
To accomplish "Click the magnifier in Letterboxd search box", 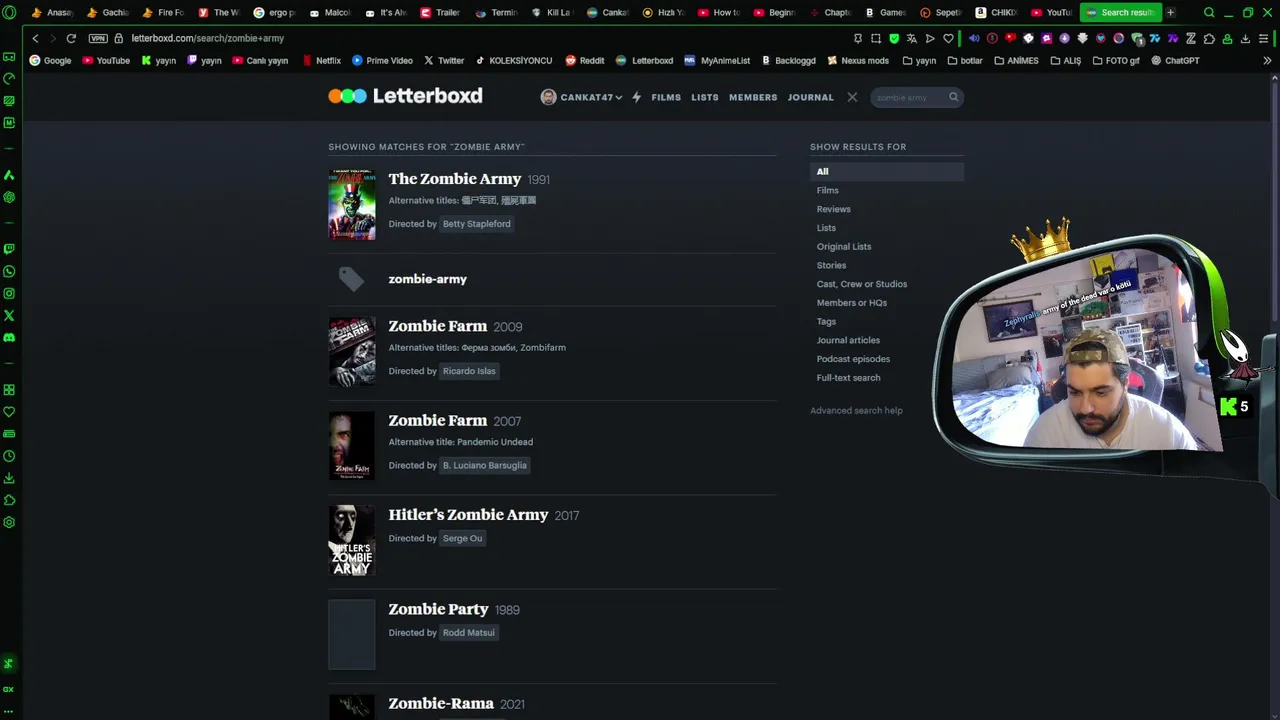I will point(953,97).
